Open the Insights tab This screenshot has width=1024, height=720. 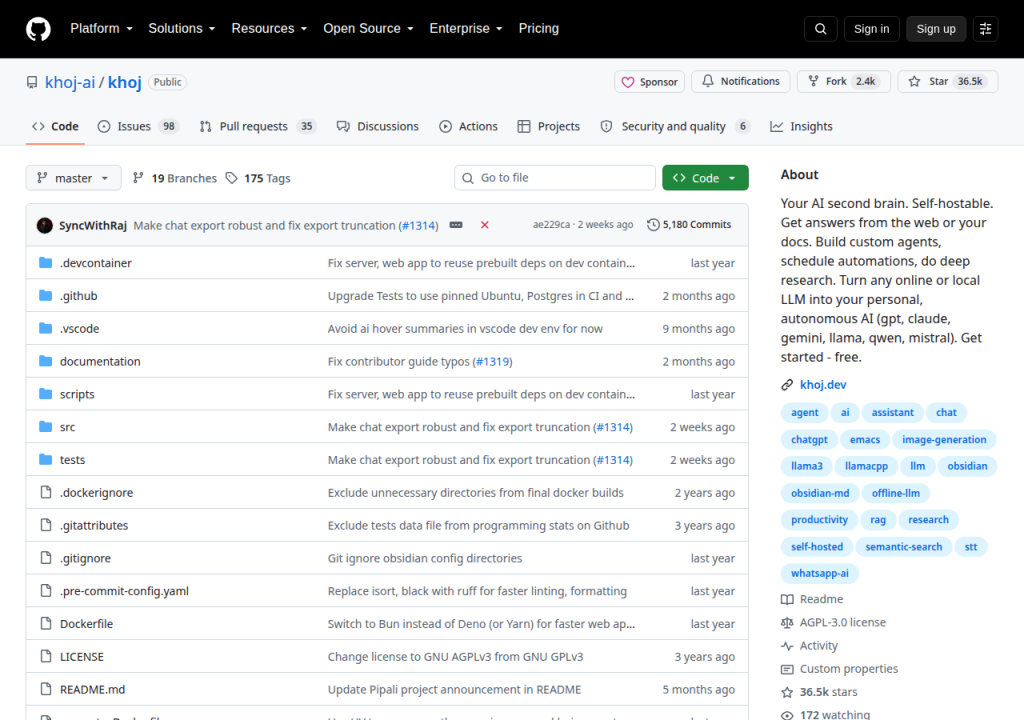[x=801, y=127]
